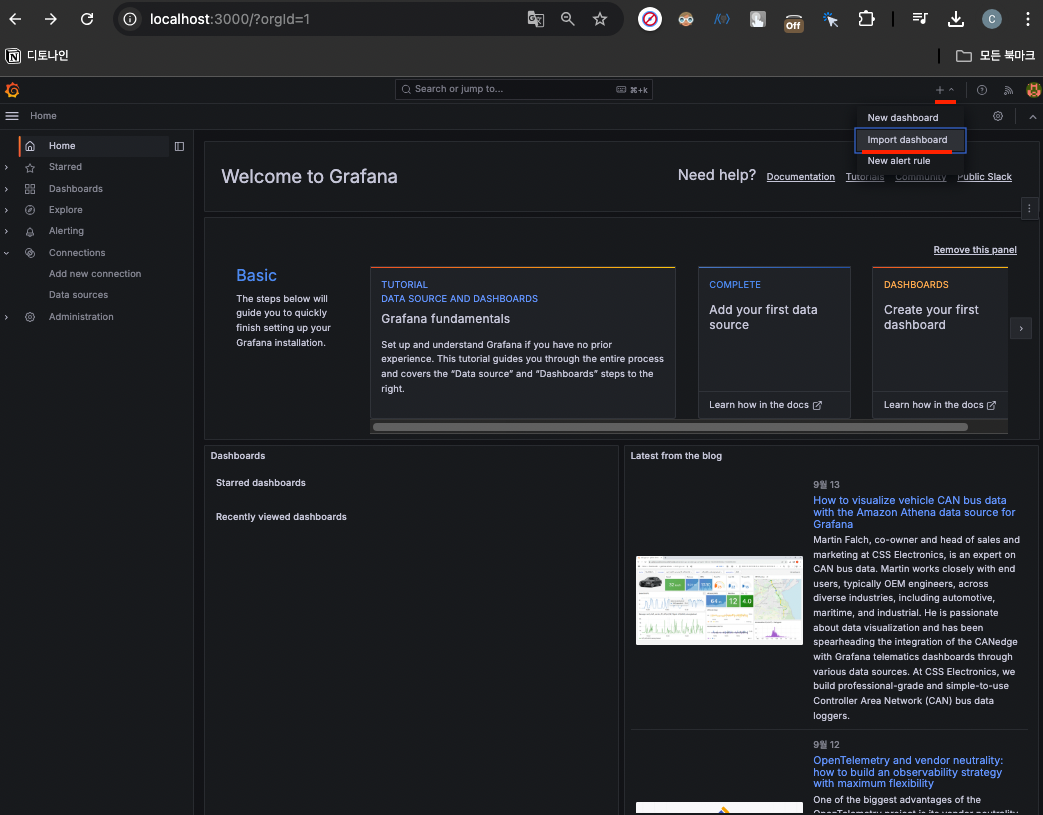Click the Search or jump to field
The width and height of the screenshot is (1043, 815).
click(x=523, y=89)
